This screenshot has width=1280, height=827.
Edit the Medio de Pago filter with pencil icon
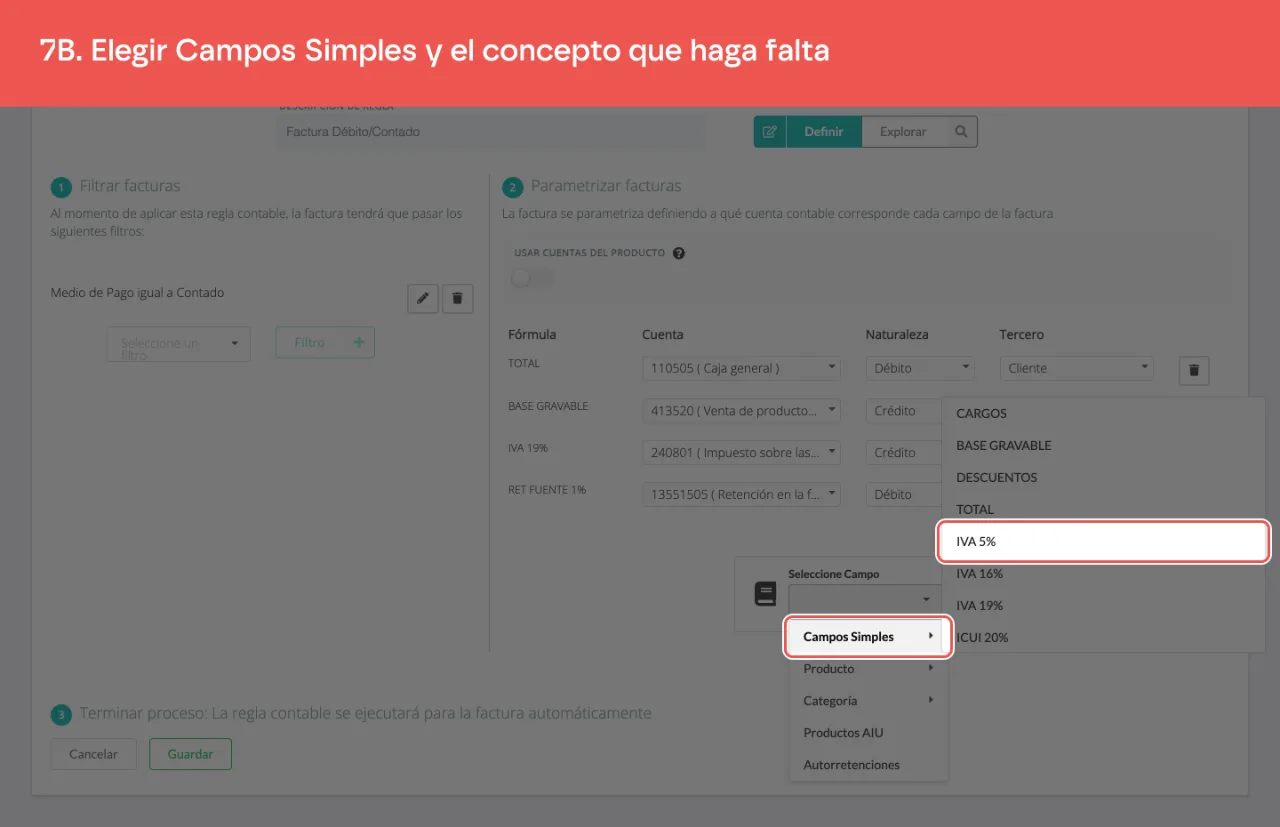[x=423, y=298]
